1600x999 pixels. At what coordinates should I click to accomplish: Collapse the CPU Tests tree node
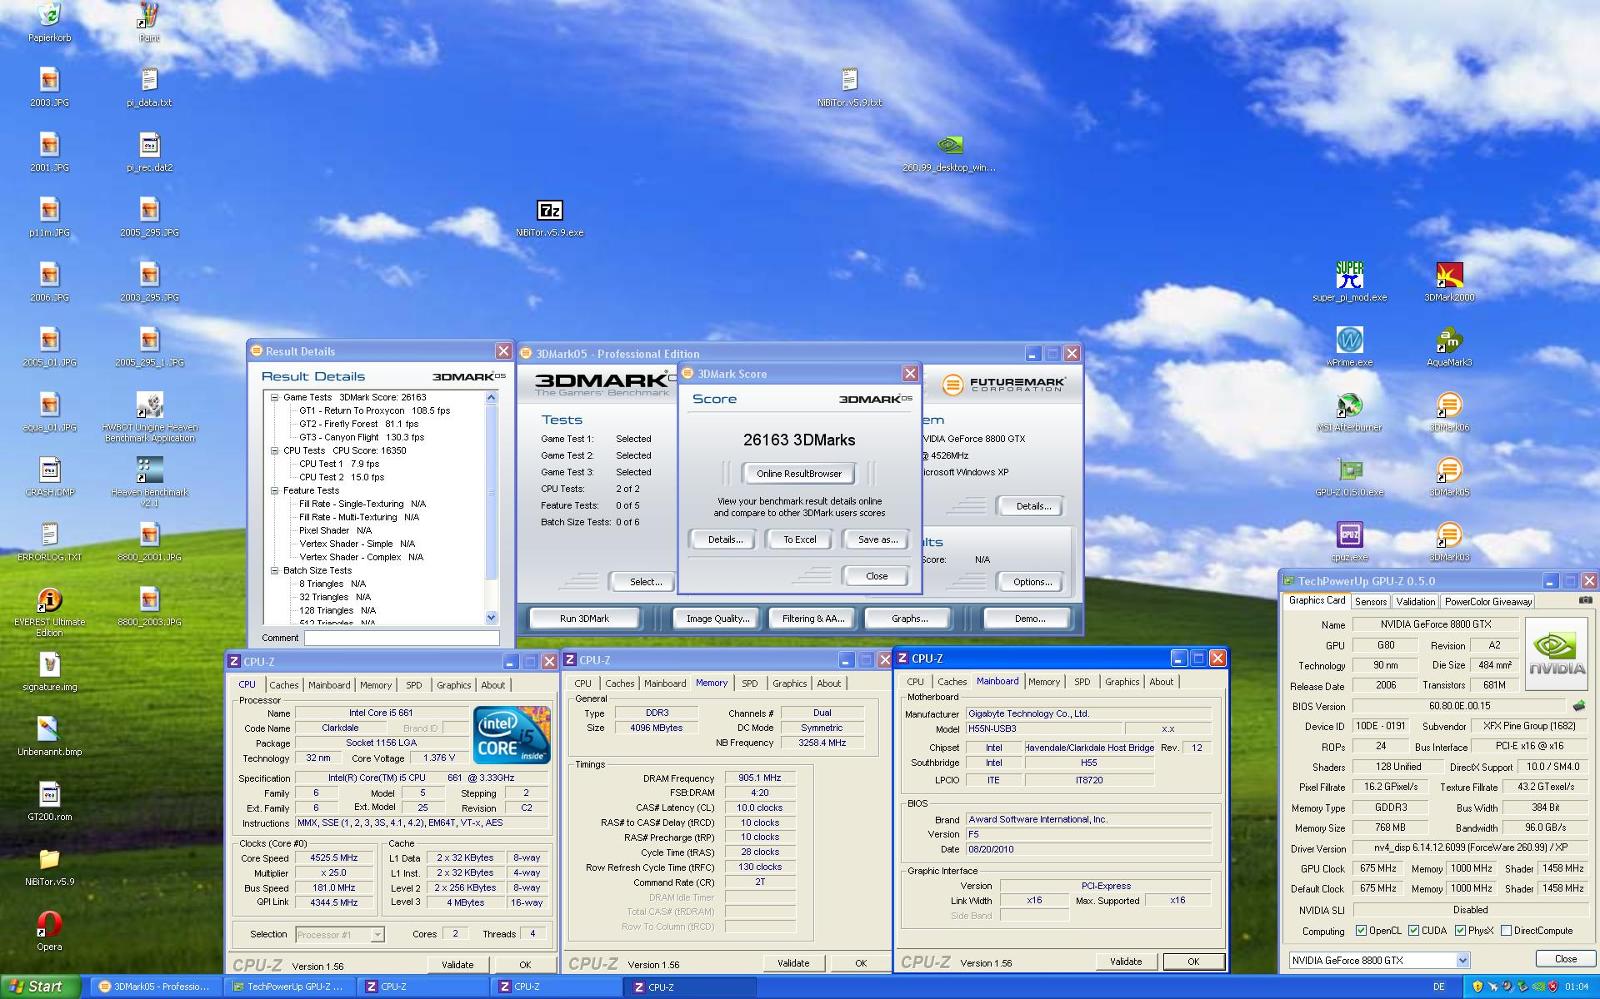[x=275, y=451]
